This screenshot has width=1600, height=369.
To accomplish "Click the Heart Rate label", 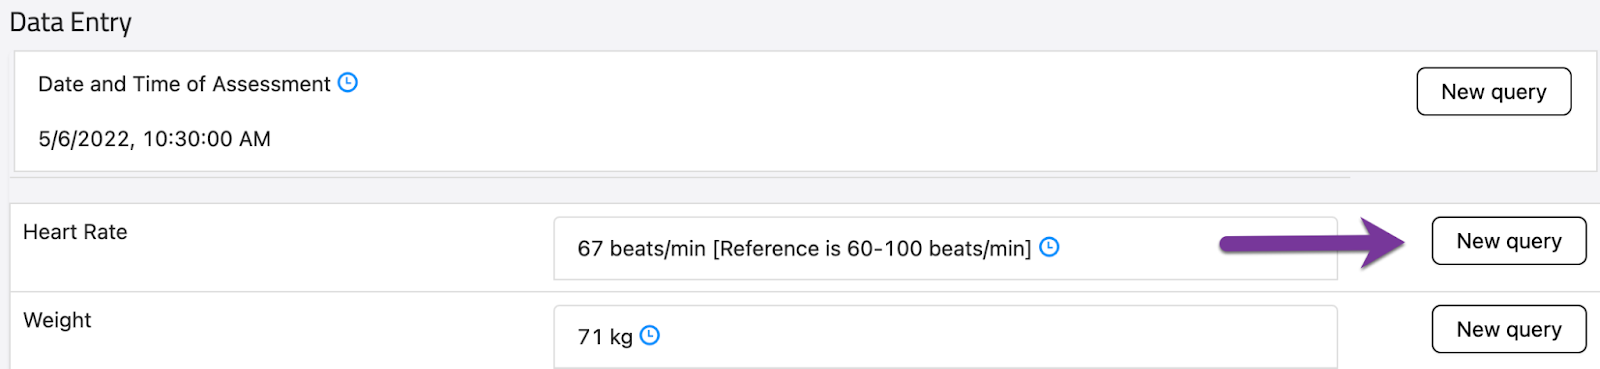I will point(75,232).
